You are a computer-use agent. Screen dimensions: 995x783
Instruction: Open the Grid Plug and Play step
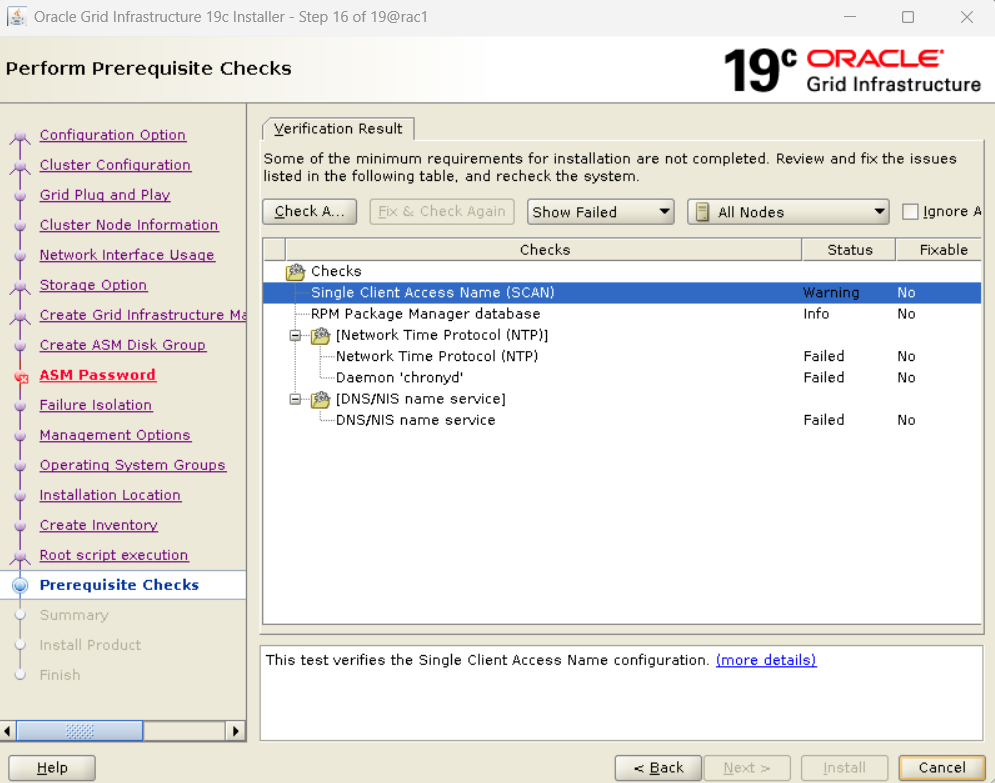105,195
